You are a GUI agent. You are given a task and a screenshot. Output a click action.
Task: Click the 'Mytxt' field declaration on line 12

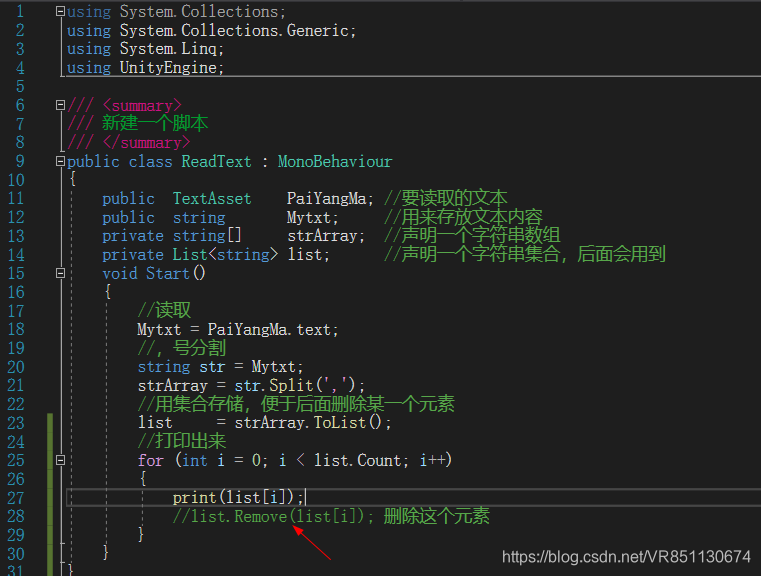pyautogui.click(x=309, y=217)
